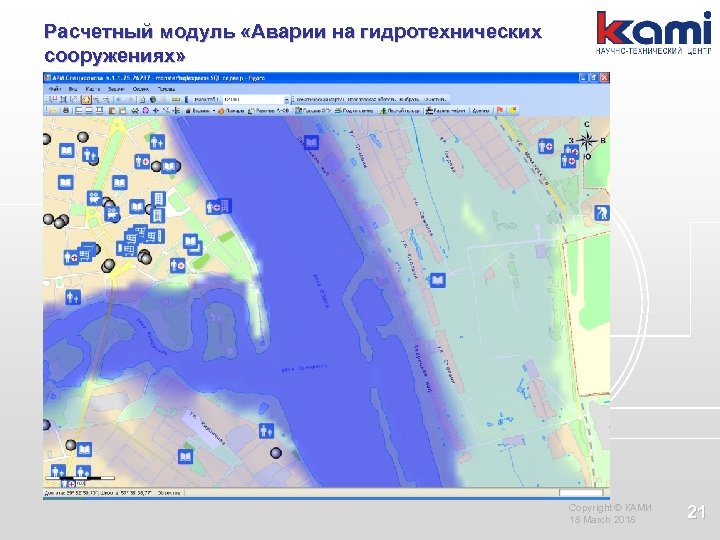
Task: Click the digging worker map icon
Action: pyautogui.click(x=602, y=213)
